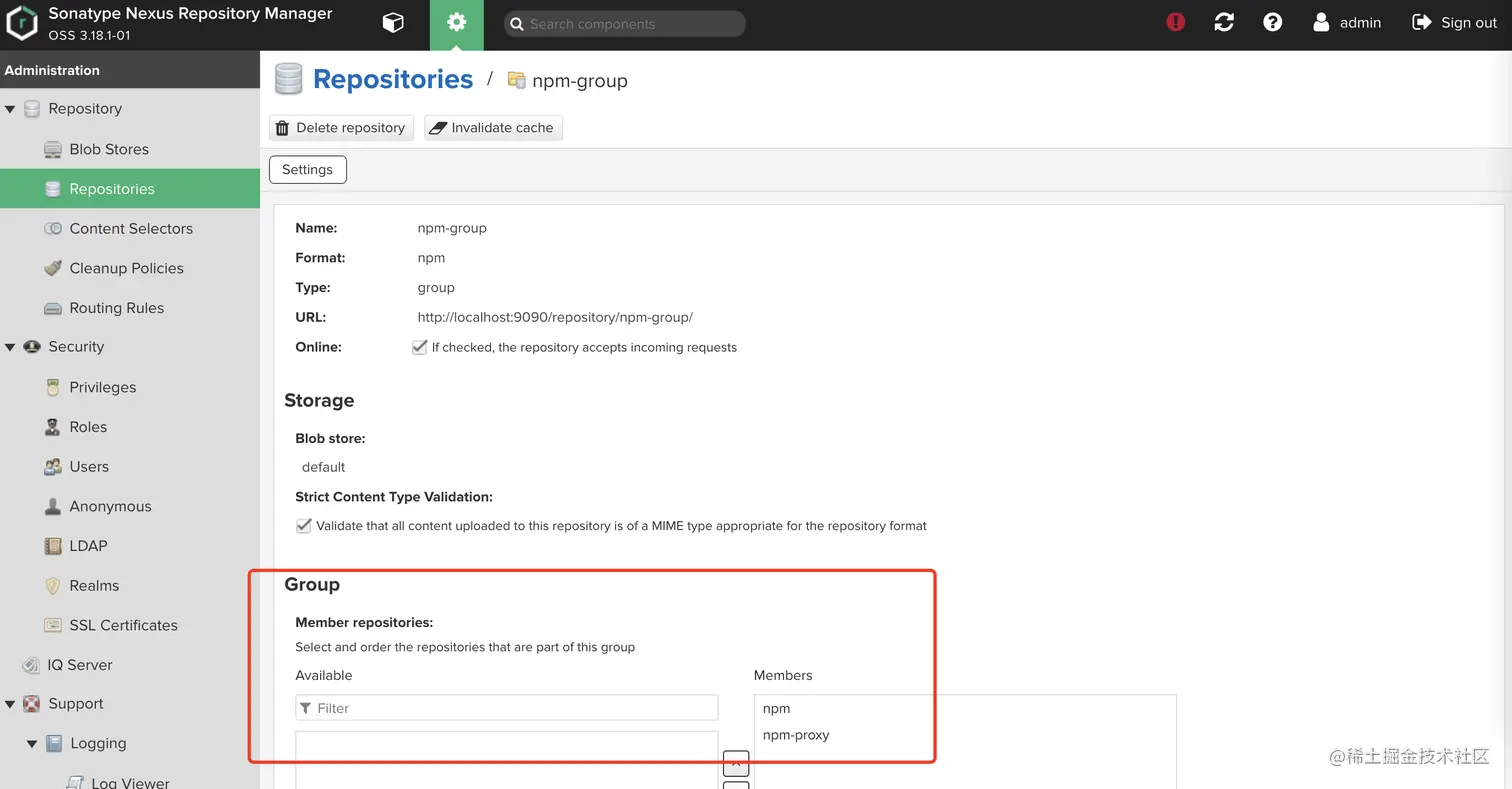Viewport: 1512px width, 789px height.
Task: Select Cleanup Policies menu item
Action: tap(126, 268)
